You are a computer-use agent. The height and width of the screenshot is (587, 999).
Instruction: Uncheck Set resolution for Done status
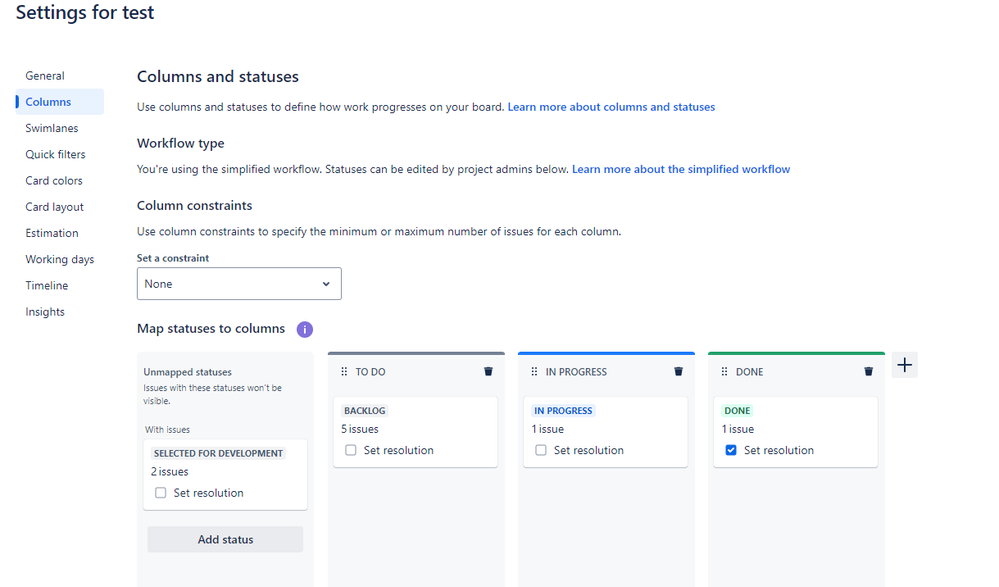[731, 451]
